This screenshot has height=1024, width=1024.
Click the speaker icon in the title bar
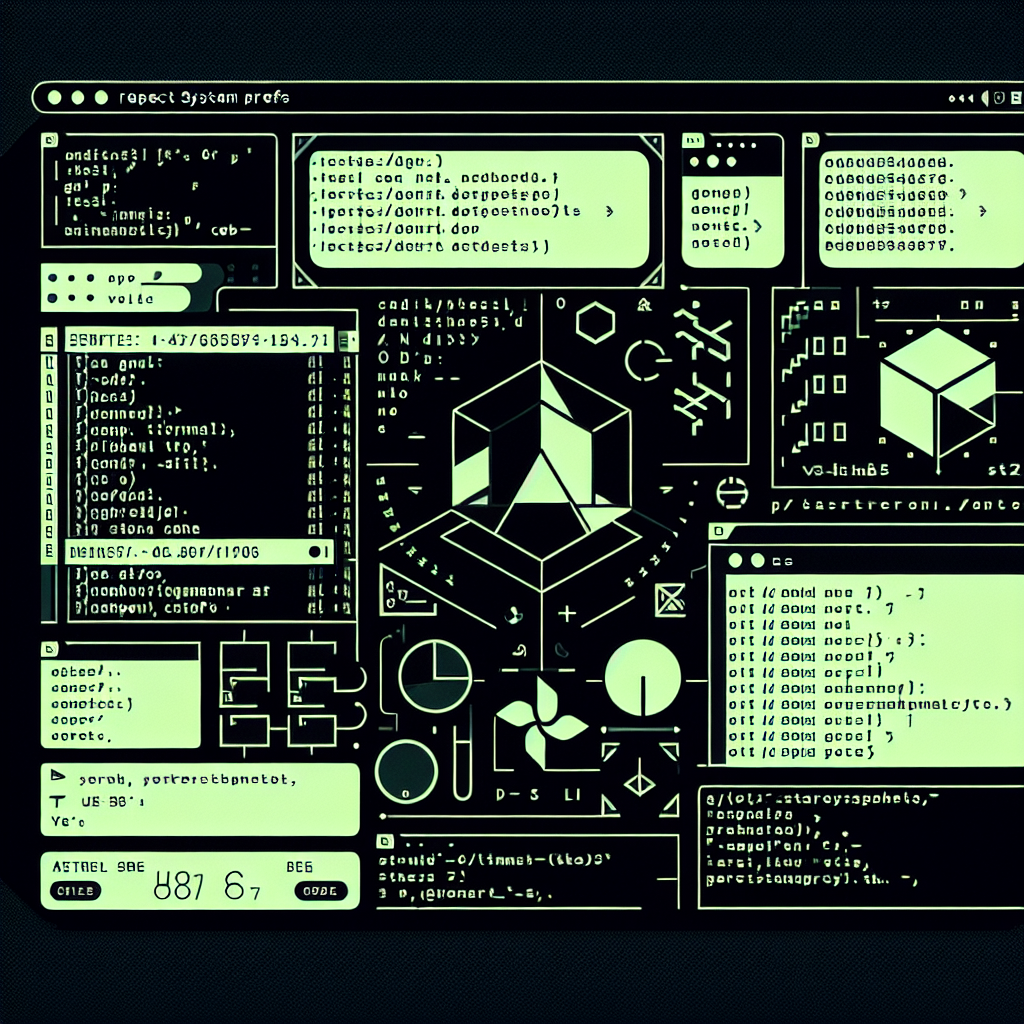click(x=986, y=98)
